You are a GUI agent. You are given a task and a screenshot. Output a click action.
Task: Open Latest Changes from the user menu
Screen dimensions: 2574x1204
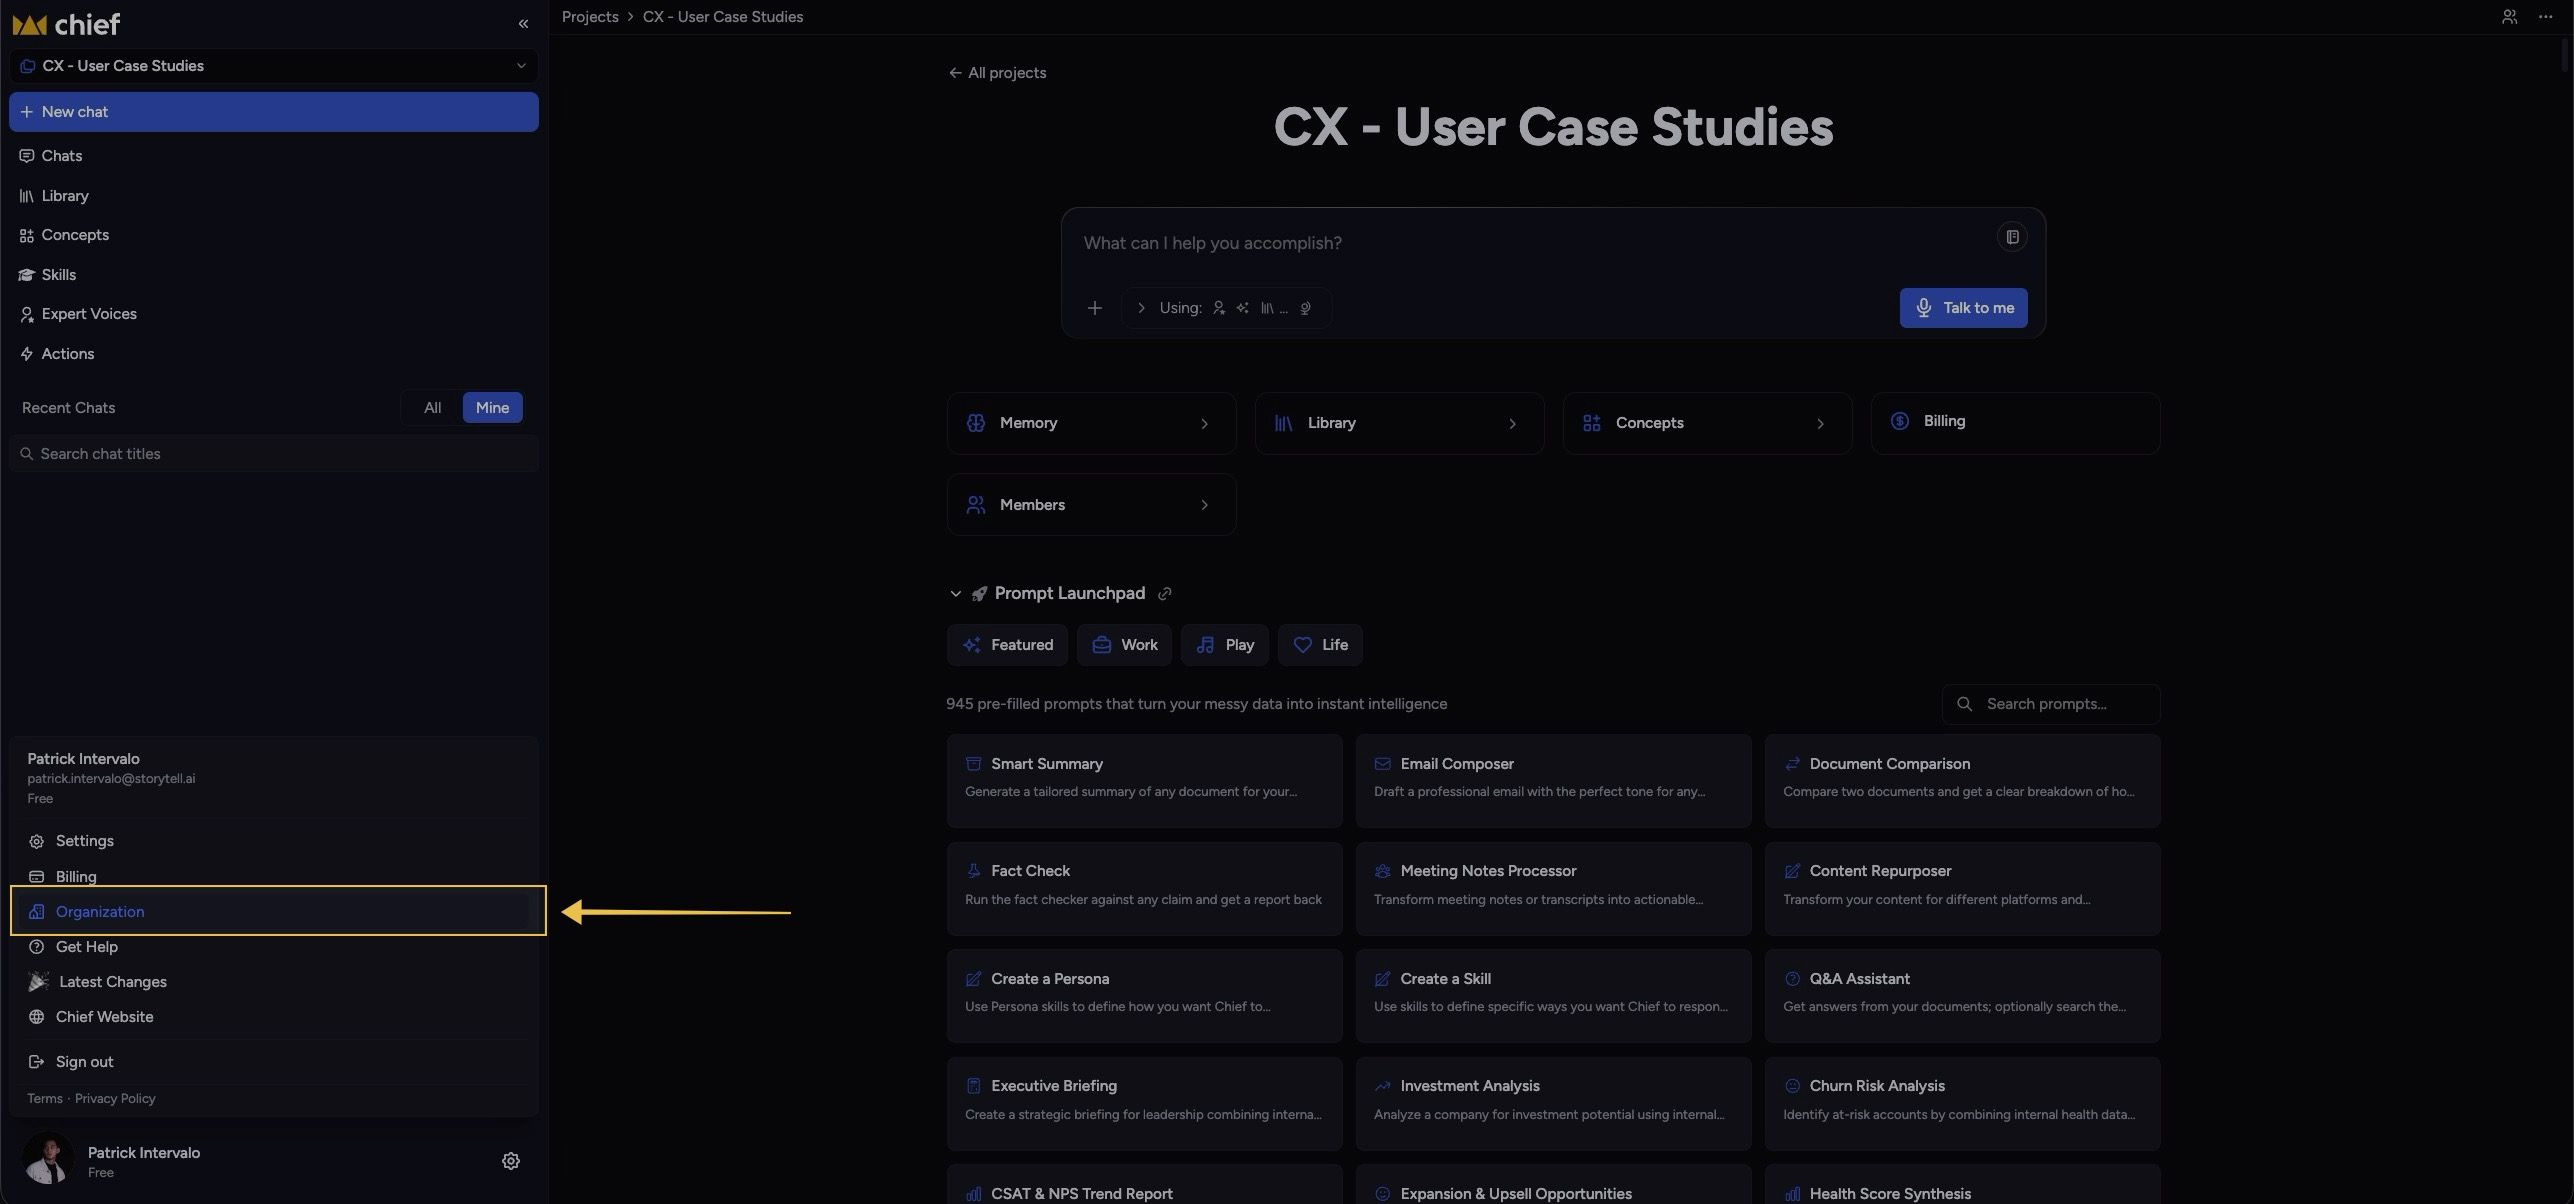[273, 982]
